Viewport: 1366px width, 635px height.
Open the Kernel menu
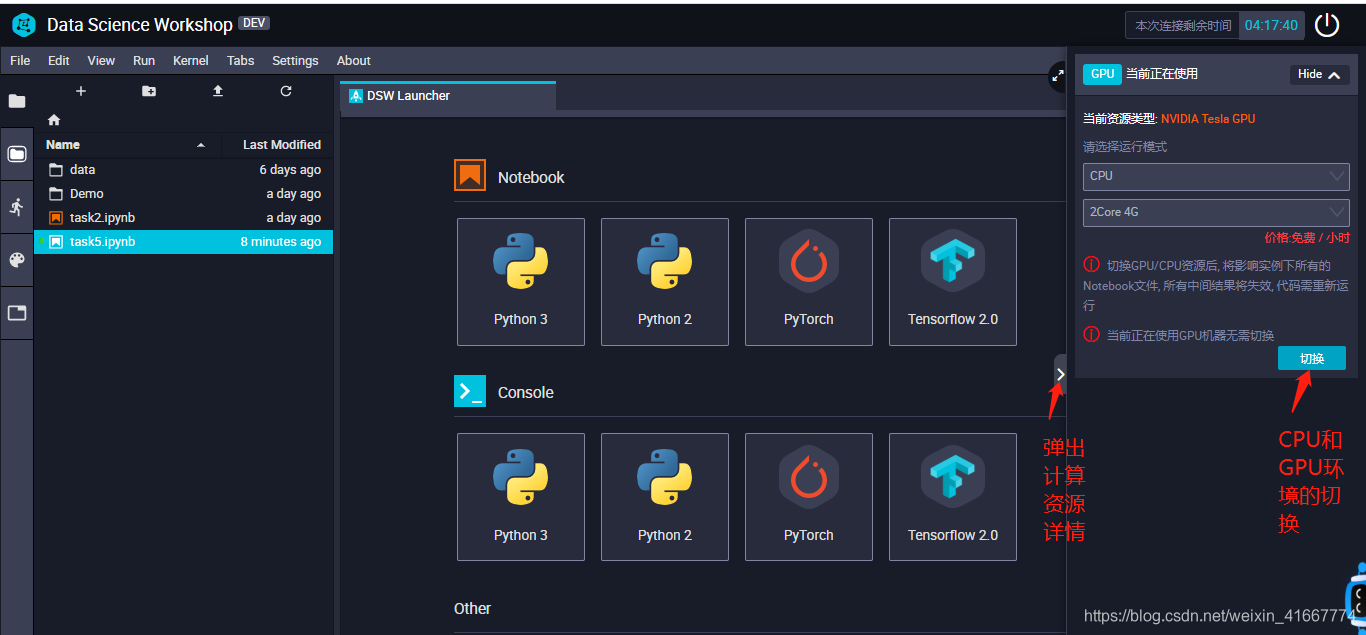pyautogui.click(x=191, y=61)
